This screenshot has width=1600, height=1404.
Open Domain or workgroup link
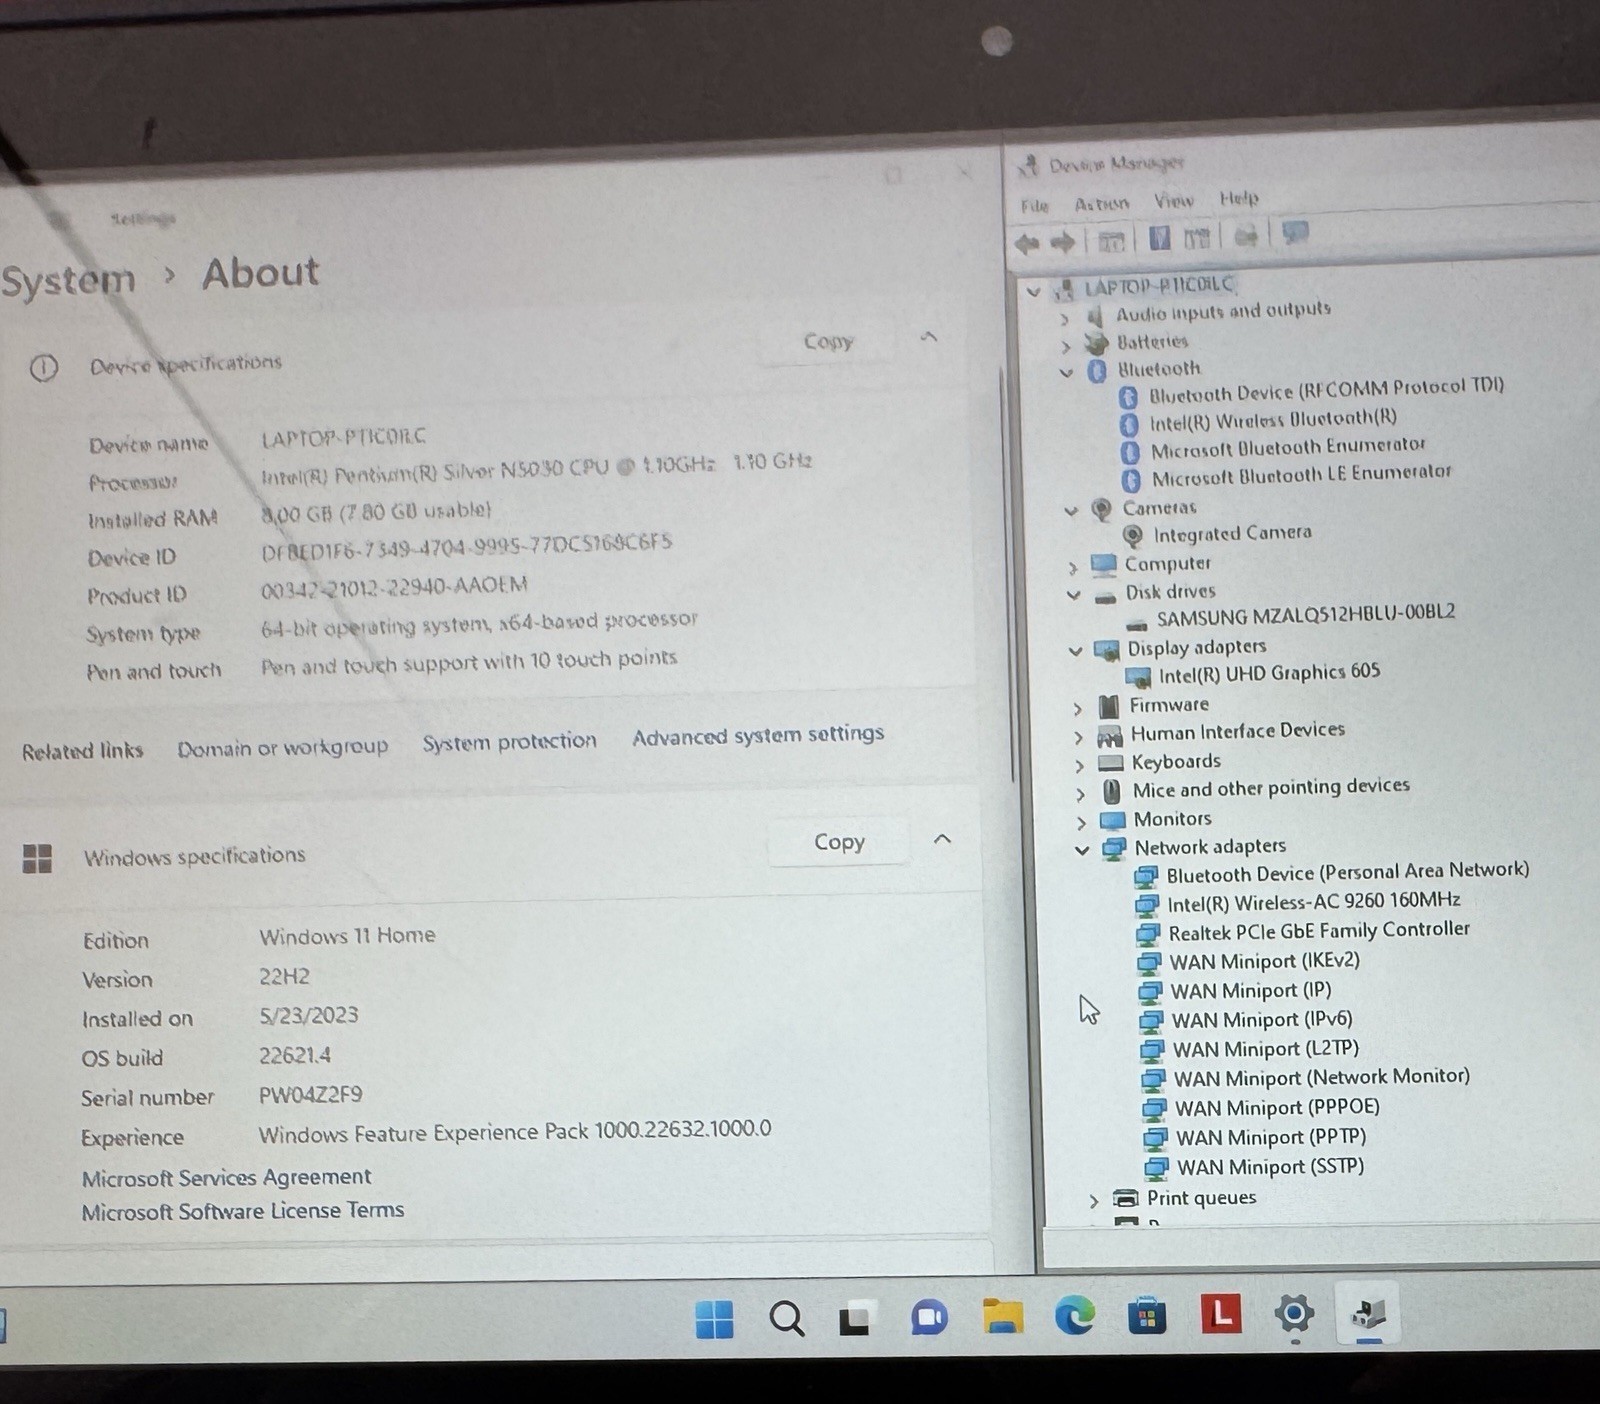click(283, 747)
